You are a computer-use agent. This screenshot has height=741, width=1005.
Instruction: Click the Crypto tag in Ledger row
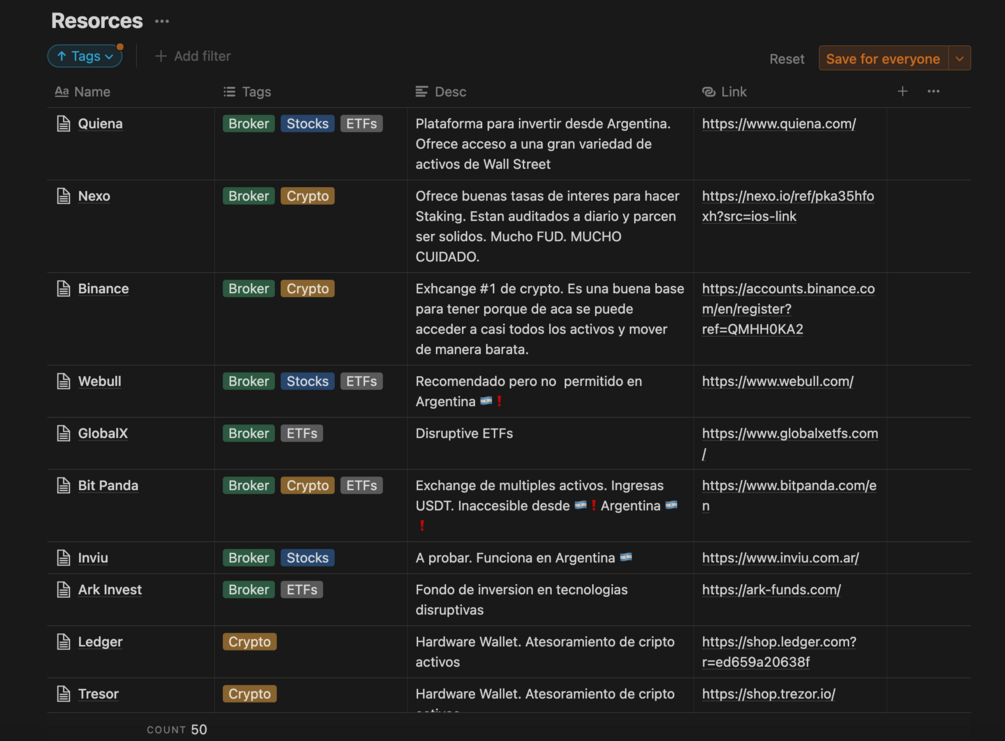click(249, 642)
